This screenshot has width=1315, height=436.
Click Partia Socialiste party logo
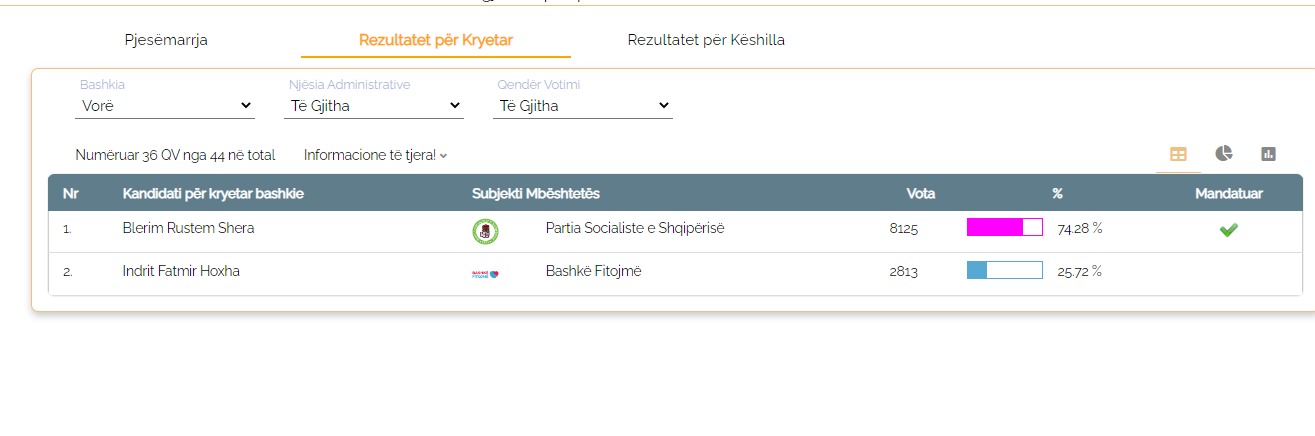485,231
